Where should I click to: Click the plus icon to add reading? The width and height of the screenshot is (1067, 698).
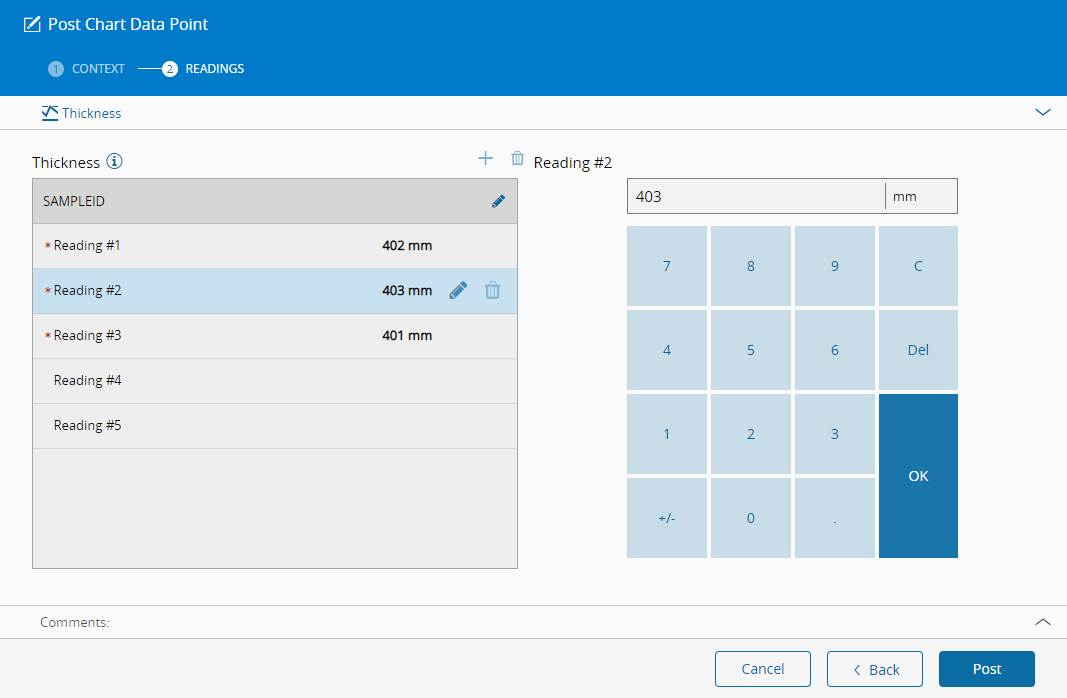[486, 158]
